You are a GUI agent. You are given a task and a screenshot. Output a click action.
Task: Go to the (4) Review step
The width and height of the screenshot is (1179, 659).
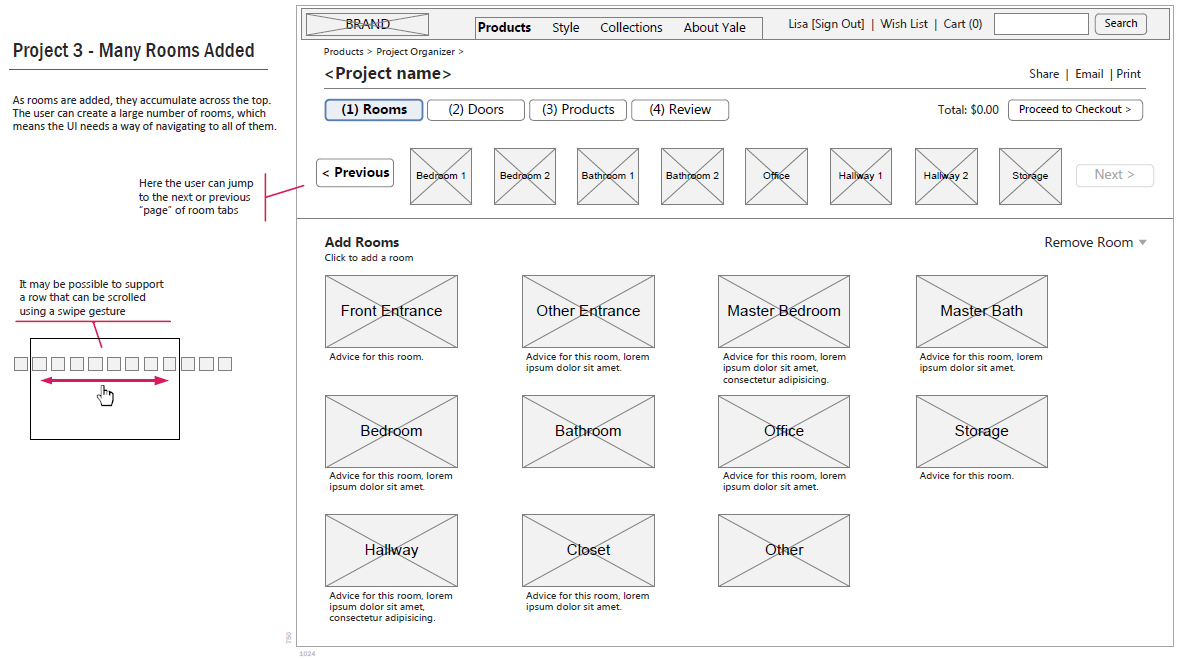tap(680, 110)
